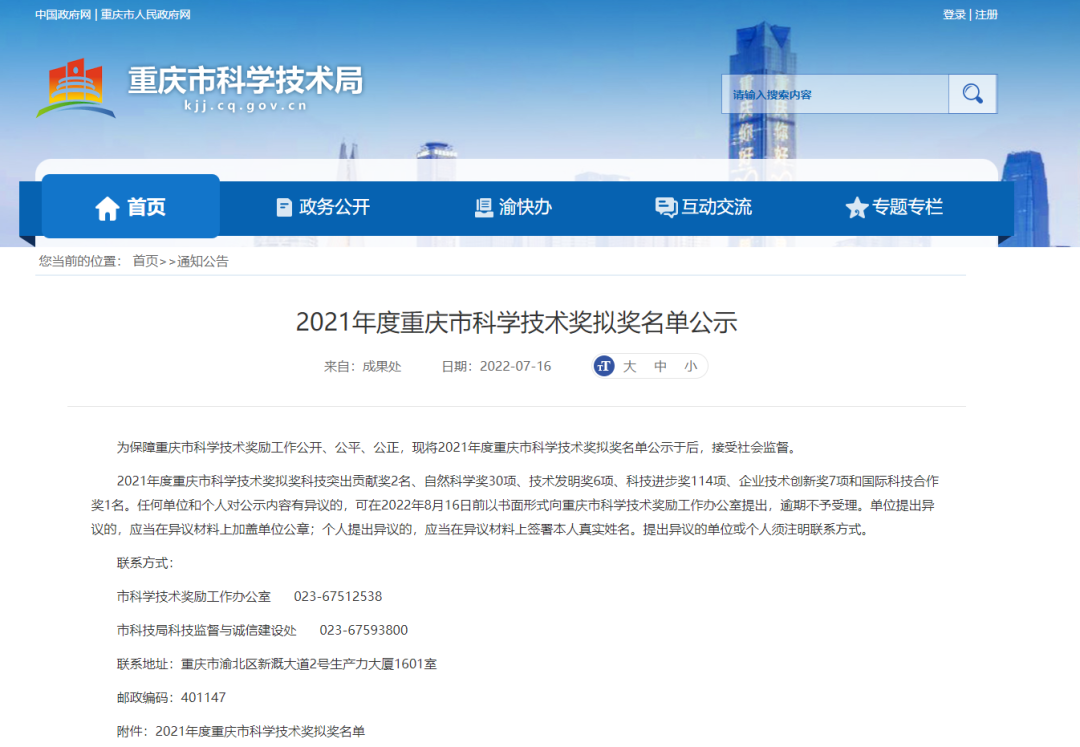The image size is (1080, 747).
Task: Click phone number 023-67593800
Action: (x=364, y=630)
